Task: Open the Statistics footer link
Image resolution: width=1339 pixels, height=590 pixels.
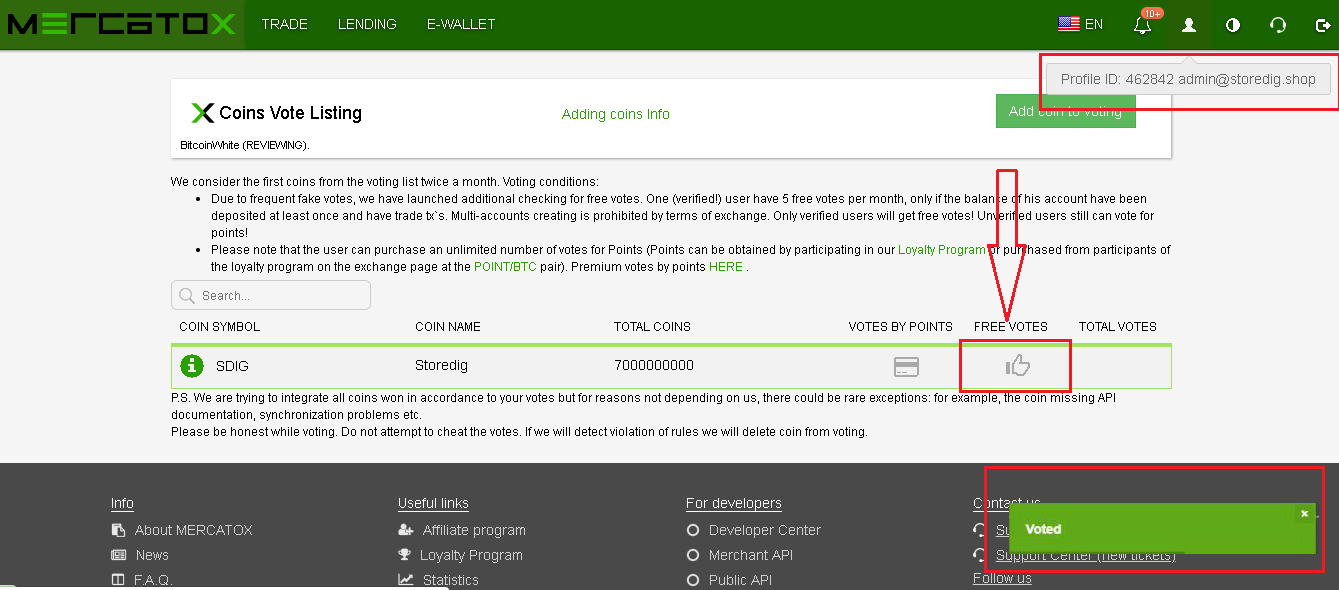Action: [x=451, y=580]
